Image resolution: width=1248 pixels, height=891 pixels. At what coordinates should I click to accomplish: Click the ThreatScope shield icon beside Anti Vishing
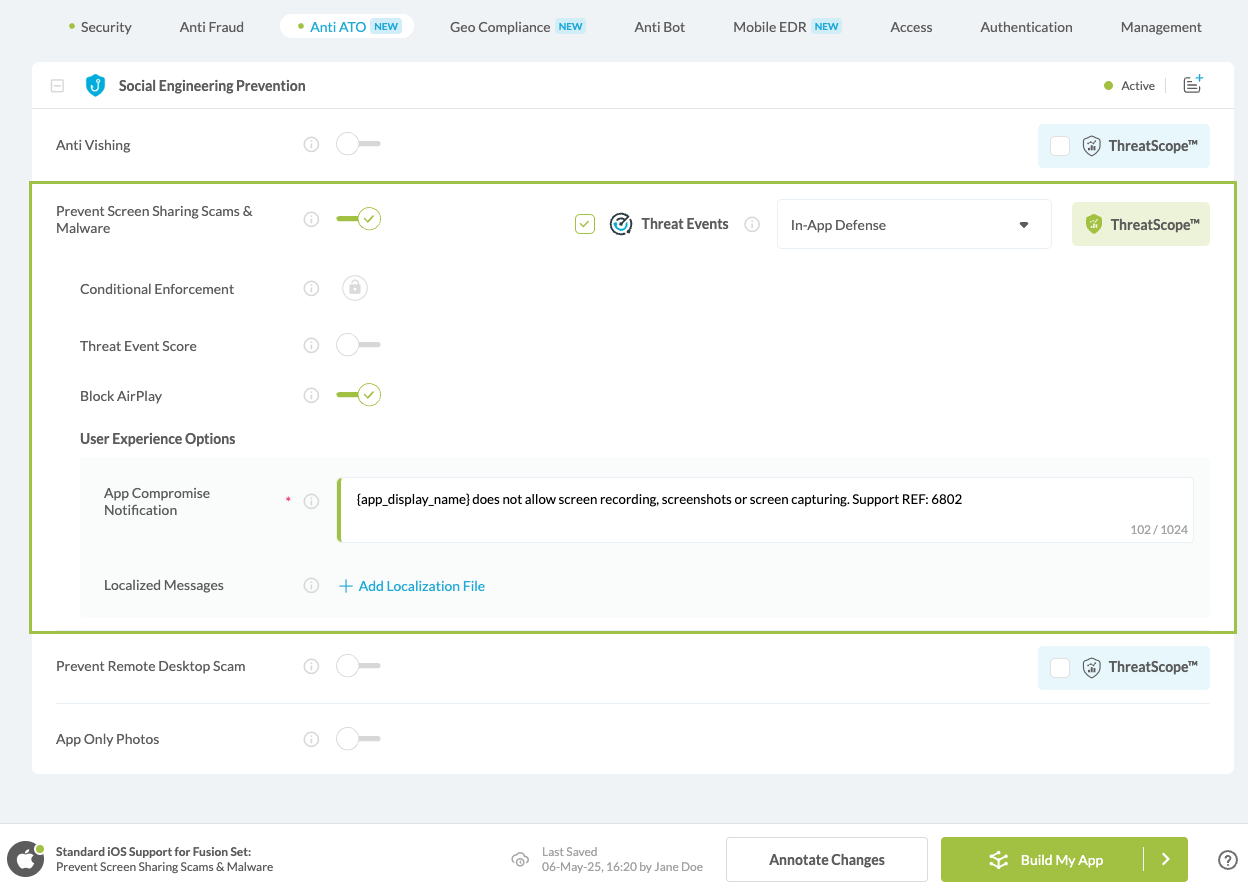pos(1090,145)
